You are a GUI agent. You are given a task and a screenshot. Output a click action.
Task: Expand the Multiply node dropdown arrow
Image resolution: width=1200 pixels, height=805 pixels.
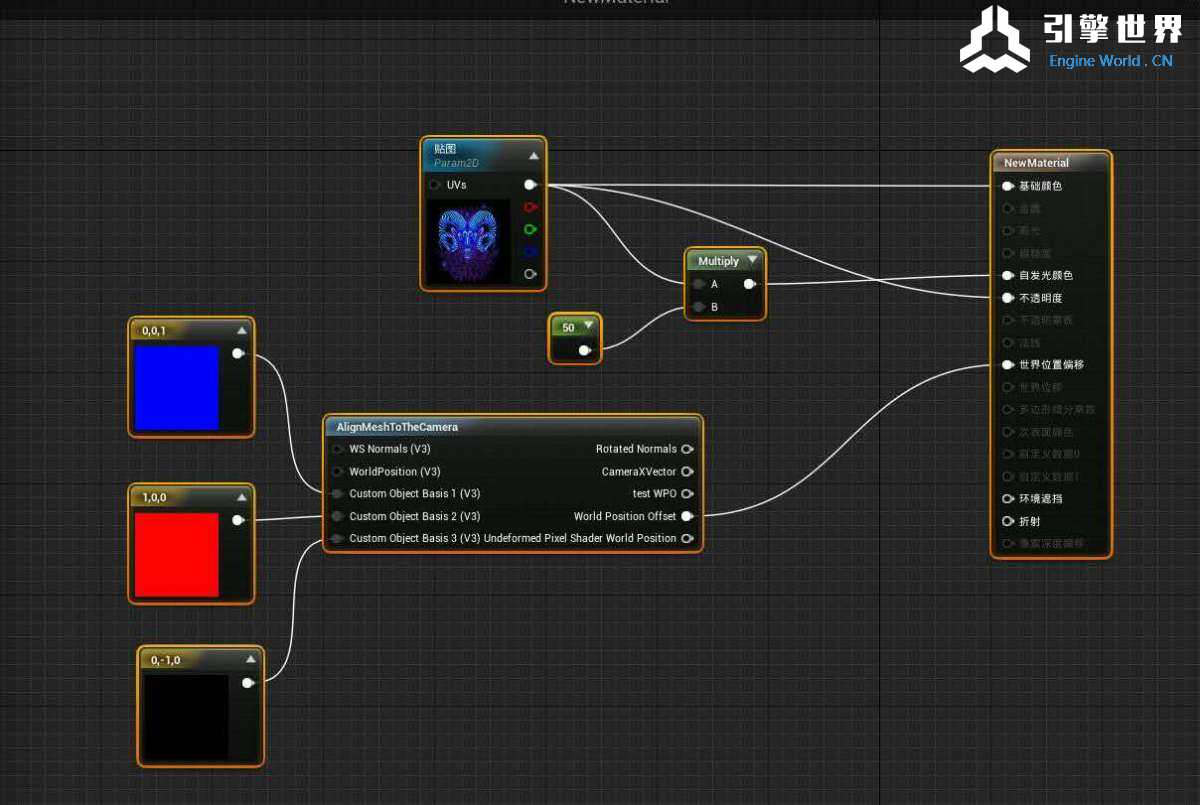pos(753,260)
